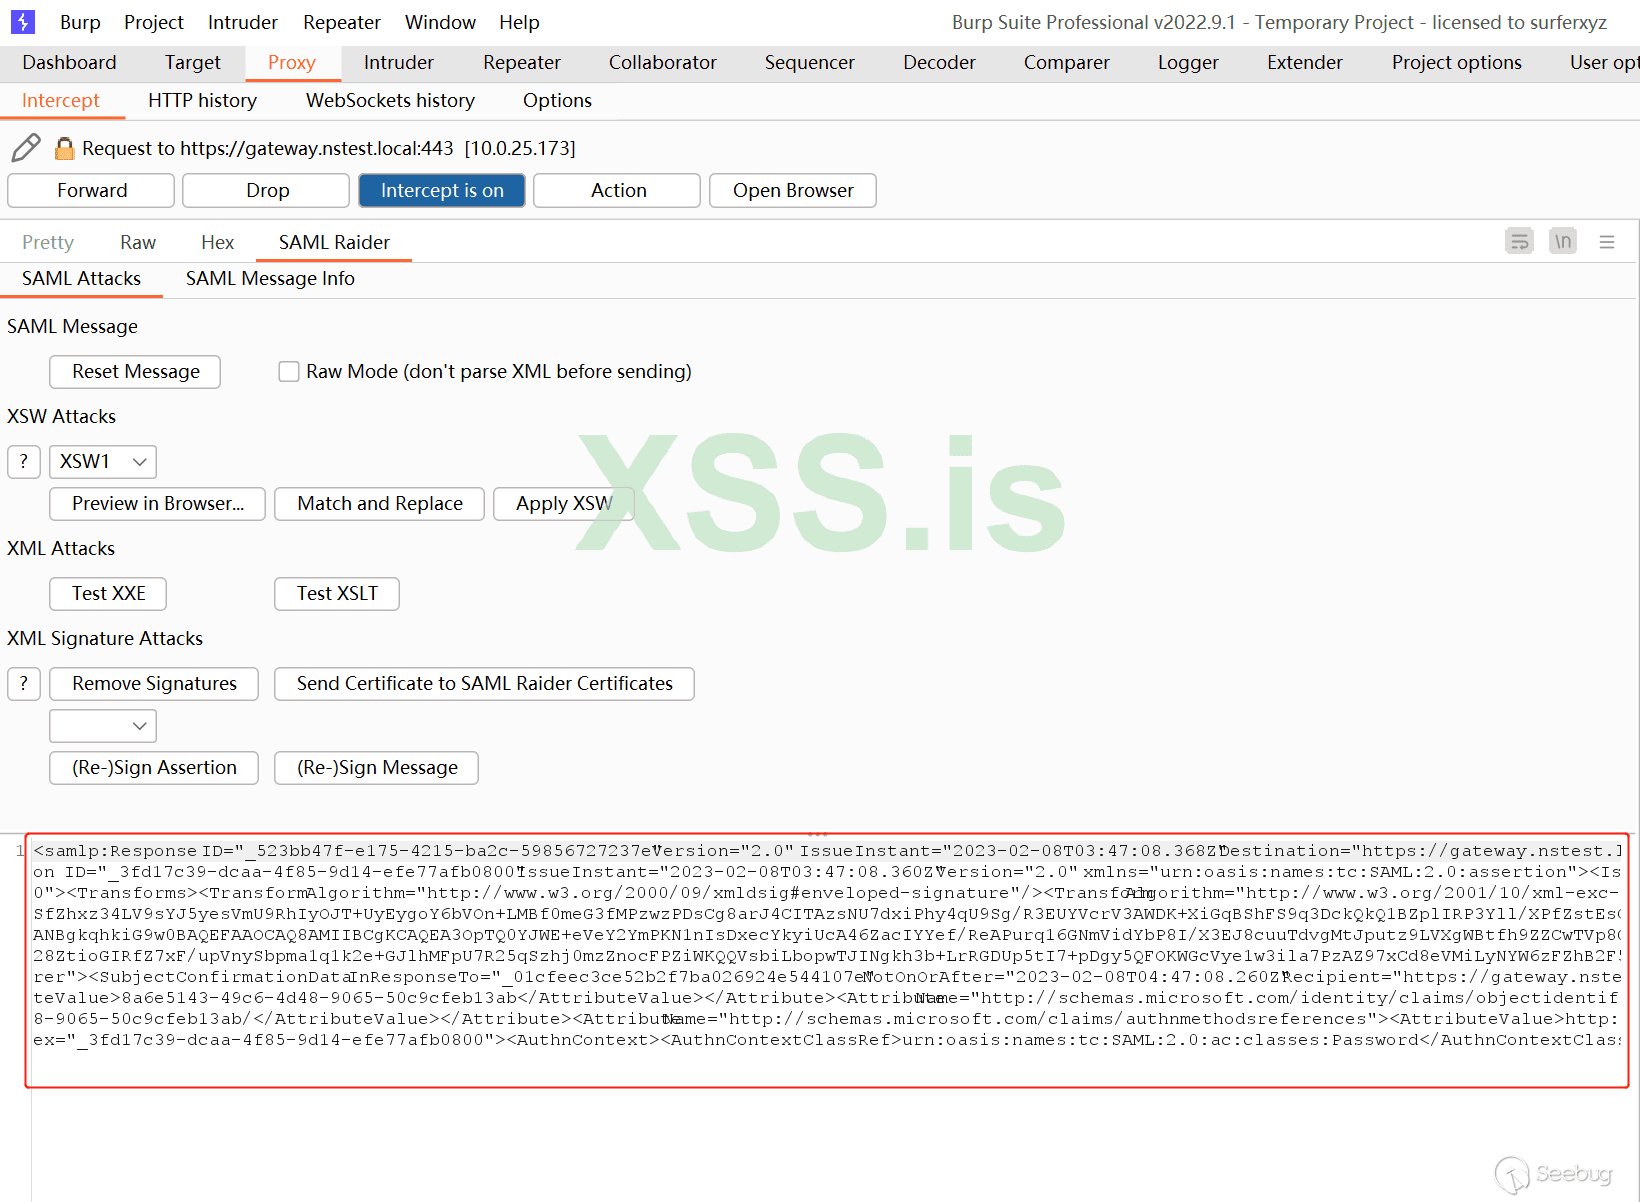Select the Proxy tab
Viewport: 1640px width, 1202px height.
tap(292, 62)
